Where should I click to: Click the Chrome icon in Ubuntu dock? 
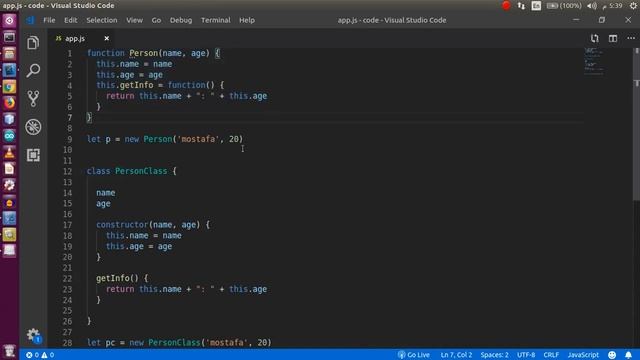pyautogui.click(x=9, y=87)
